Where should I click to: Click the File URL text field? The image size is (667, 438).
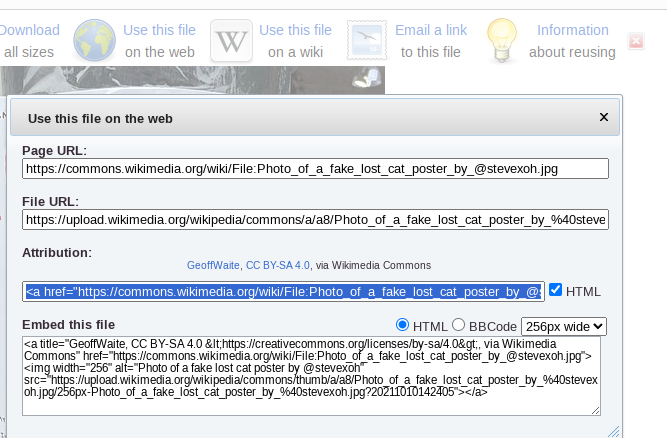click(x=315, y=220)
